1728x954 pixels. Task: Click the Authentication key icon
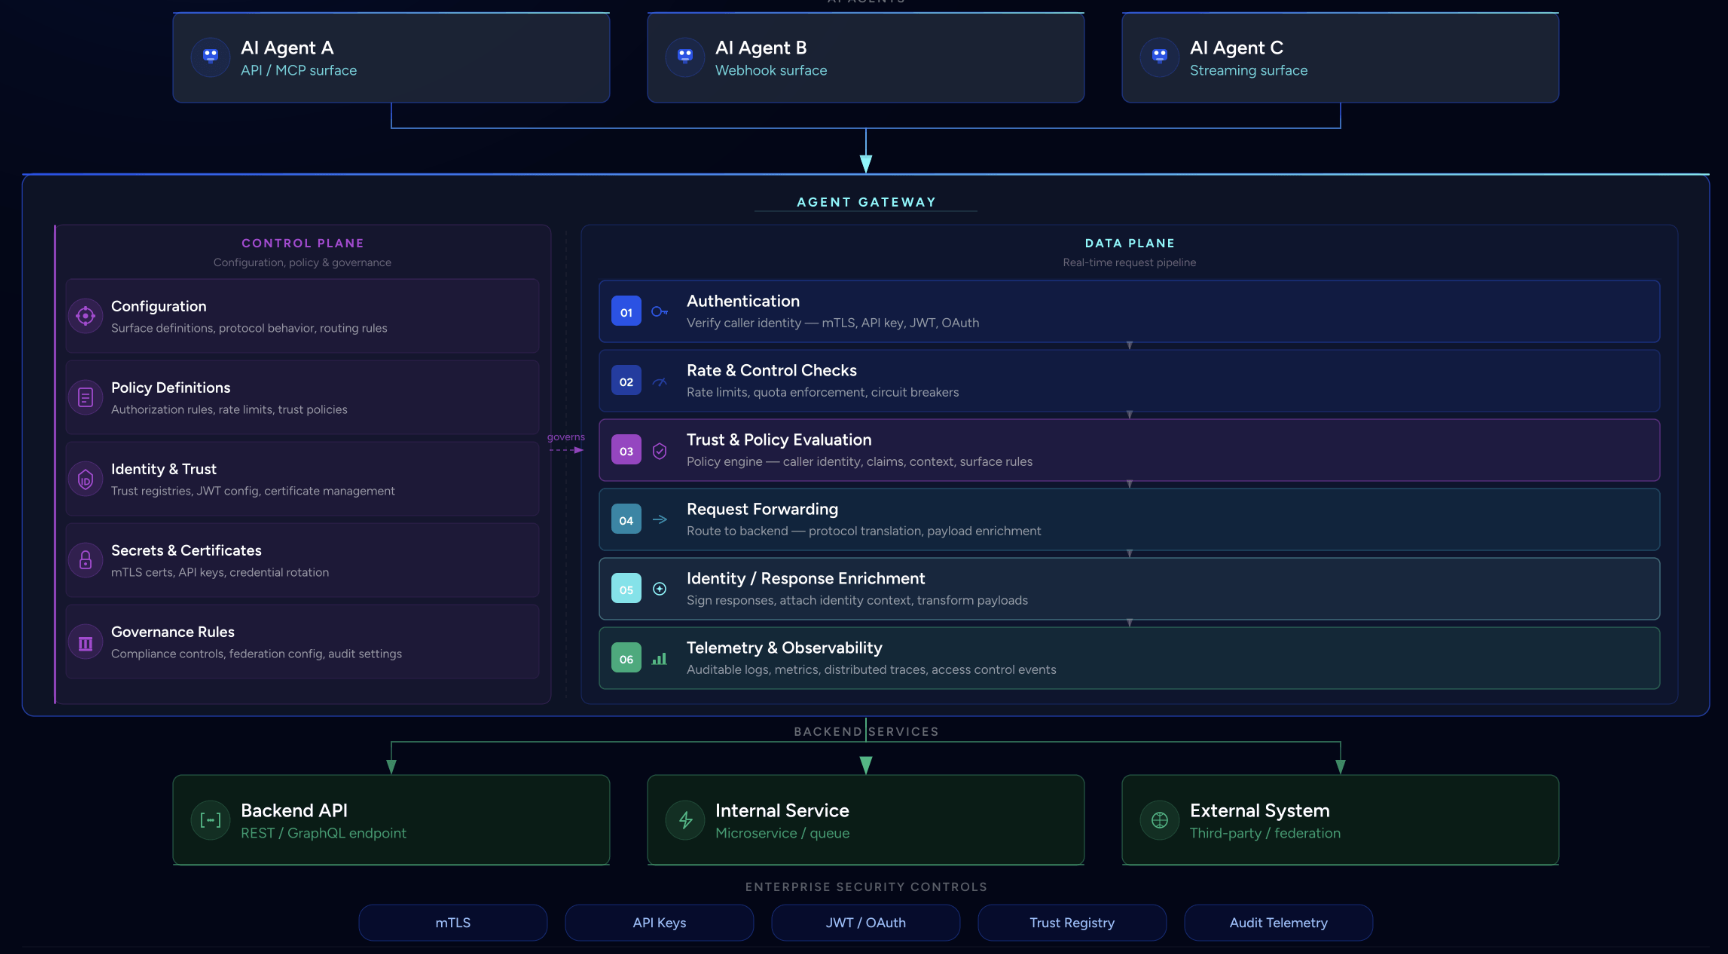coord(659,312)
